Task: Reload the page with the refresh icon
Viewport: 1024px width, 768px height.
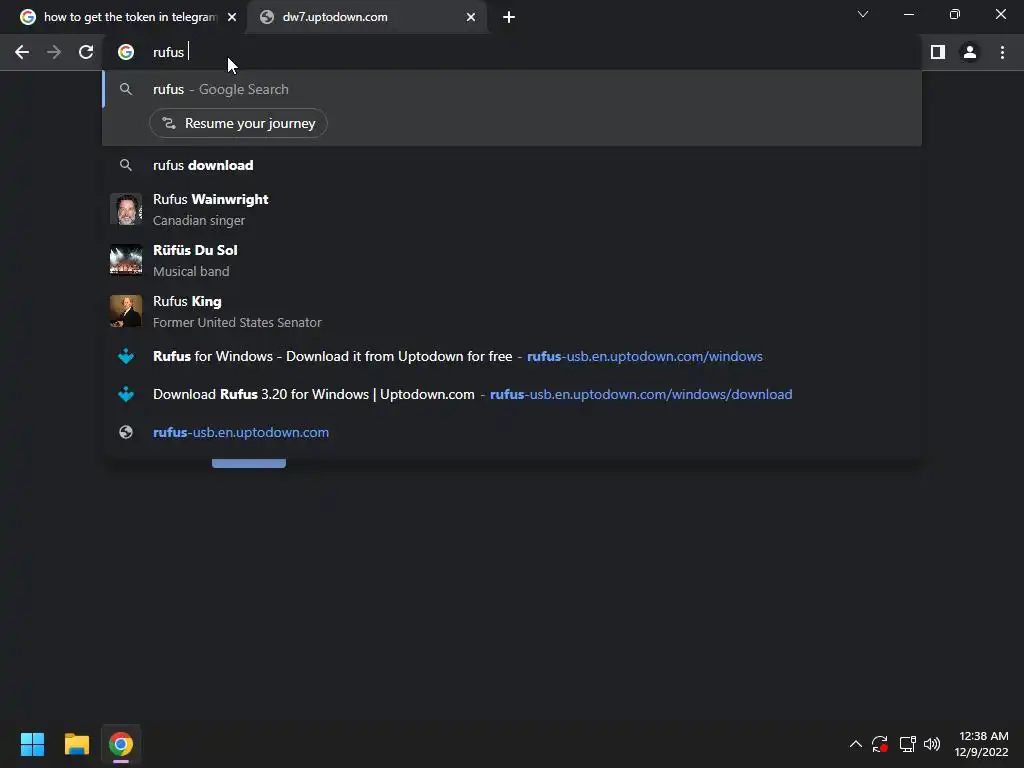Action: coord(86,52)
